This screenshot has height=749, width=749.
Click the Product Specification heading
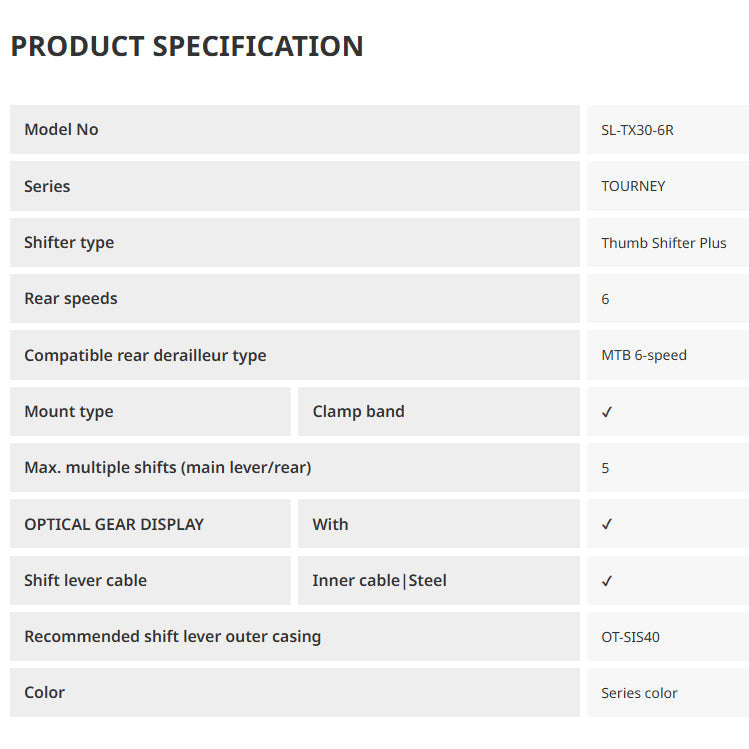click(187, 46)
